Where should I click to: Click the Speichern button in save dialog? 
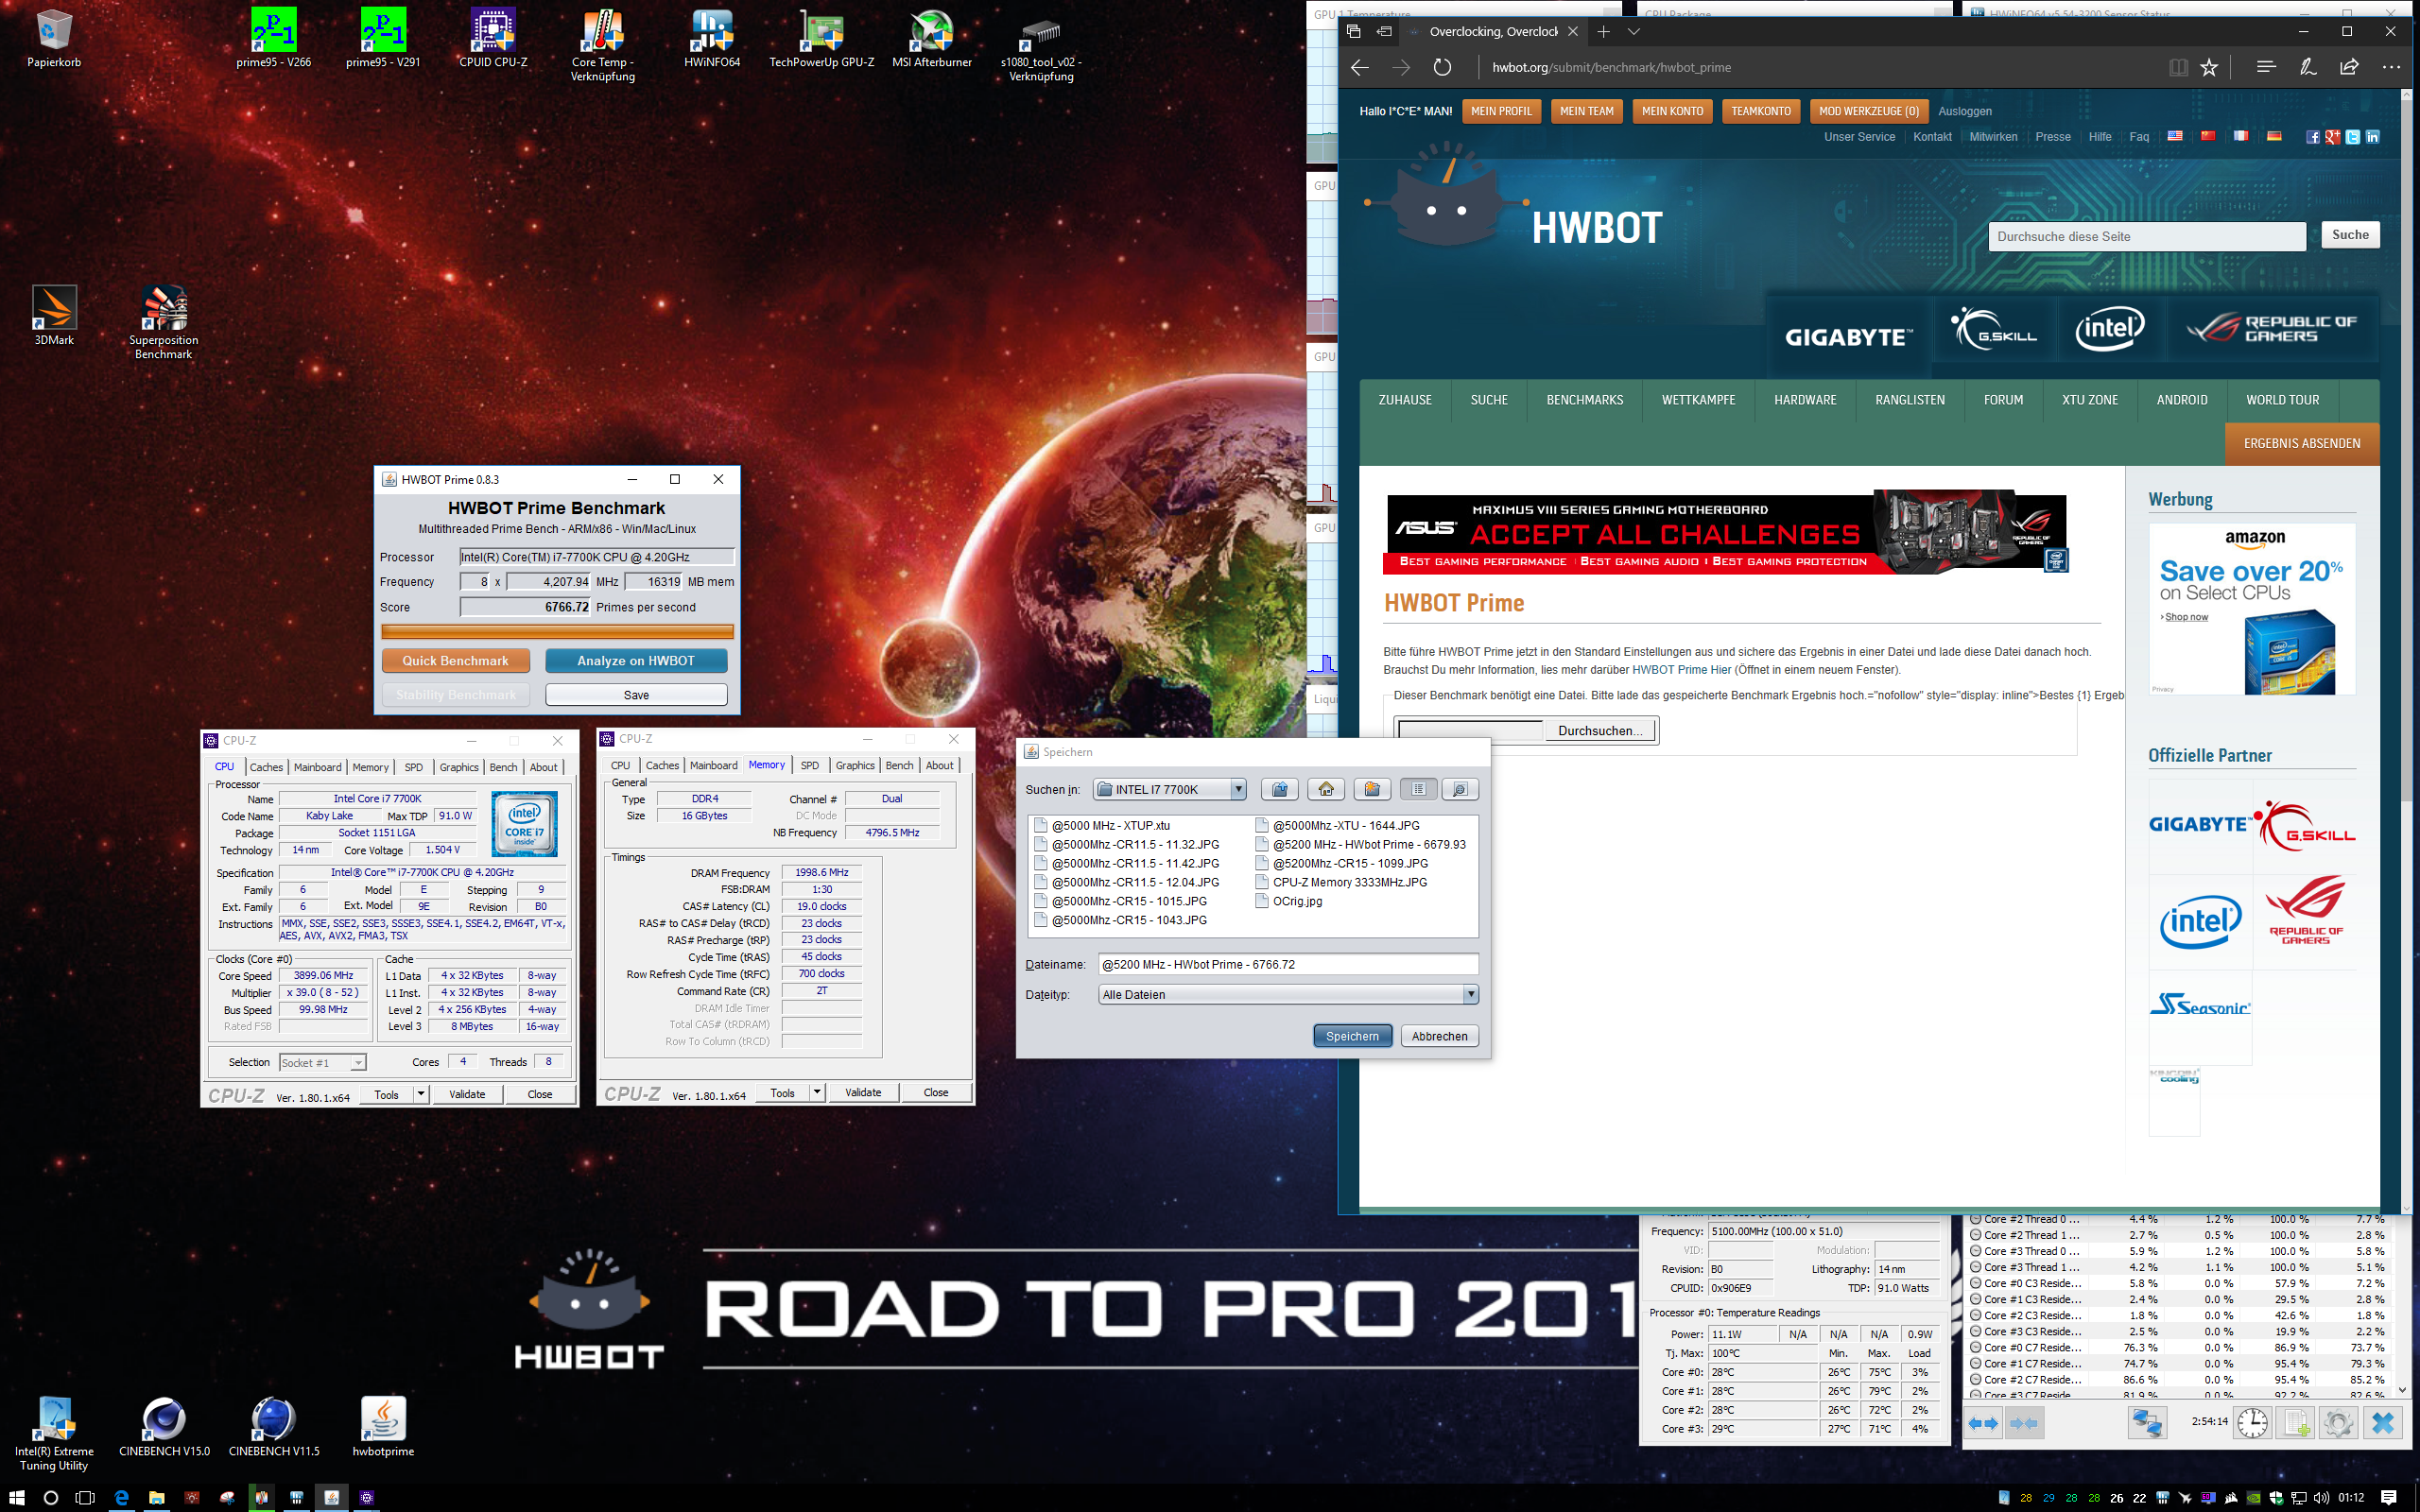coord(1352,1036)
